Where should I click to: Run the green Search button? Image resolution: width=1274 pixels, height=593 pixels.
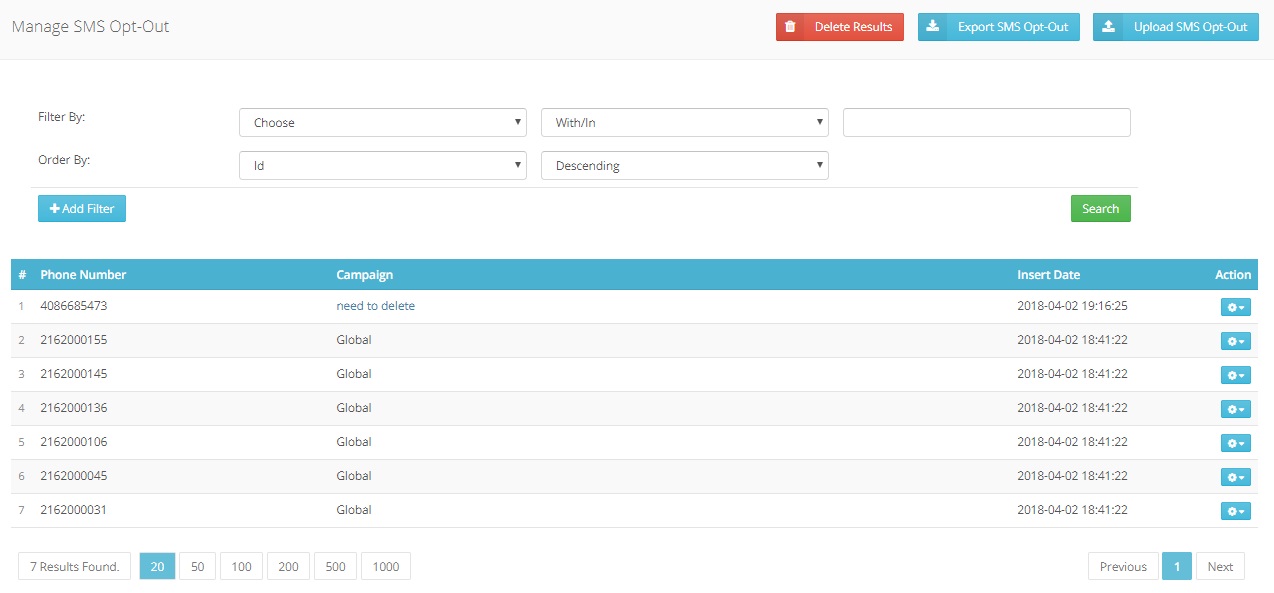[x=1100, y=209]
